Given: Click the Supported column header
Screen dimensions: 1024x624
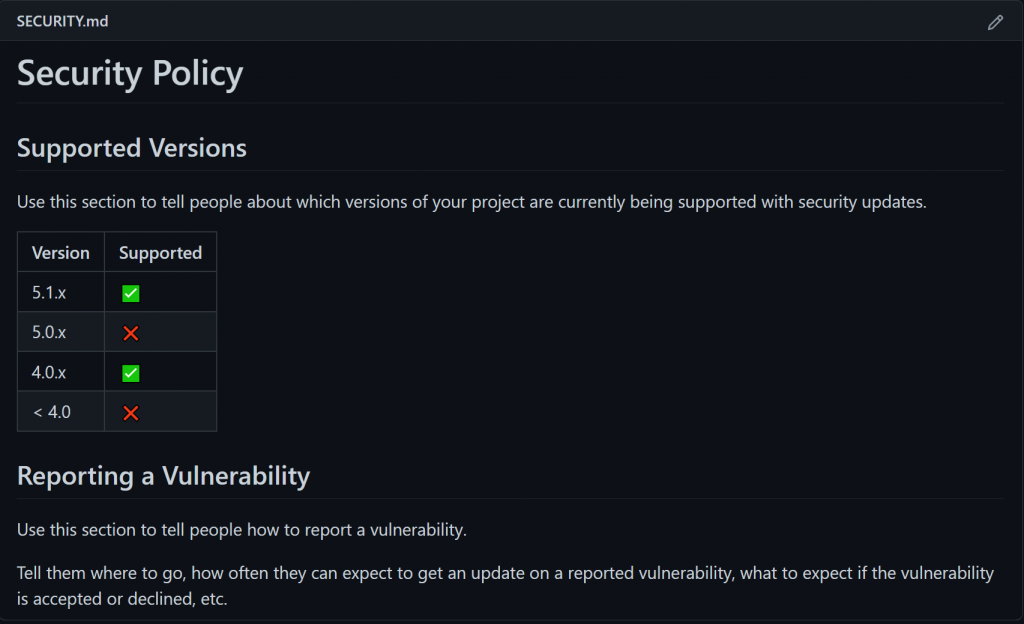Looking at the screenshot, I should (x=160, y=253).
